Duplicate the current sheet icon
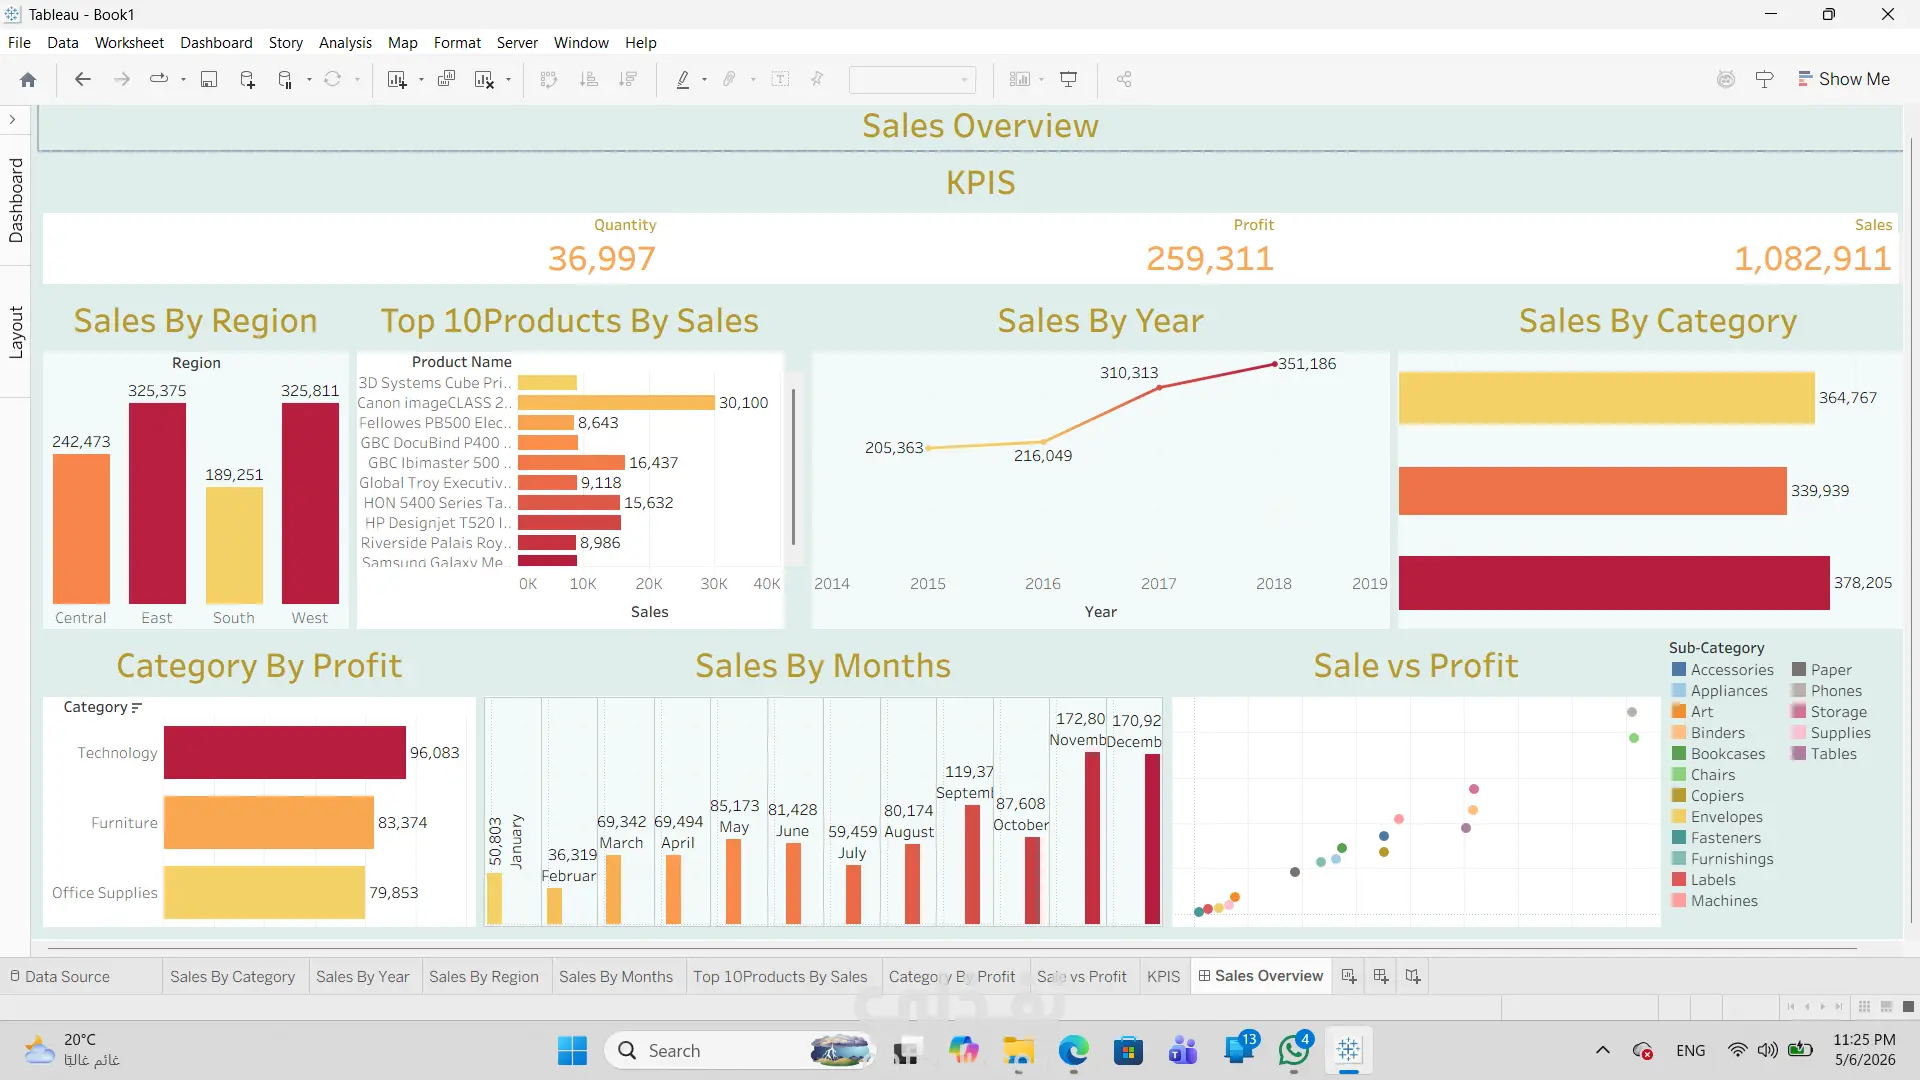Image resolution: width=1920 pixels, height=1080 pixels. pyautogui.click(x=447, y=79)
